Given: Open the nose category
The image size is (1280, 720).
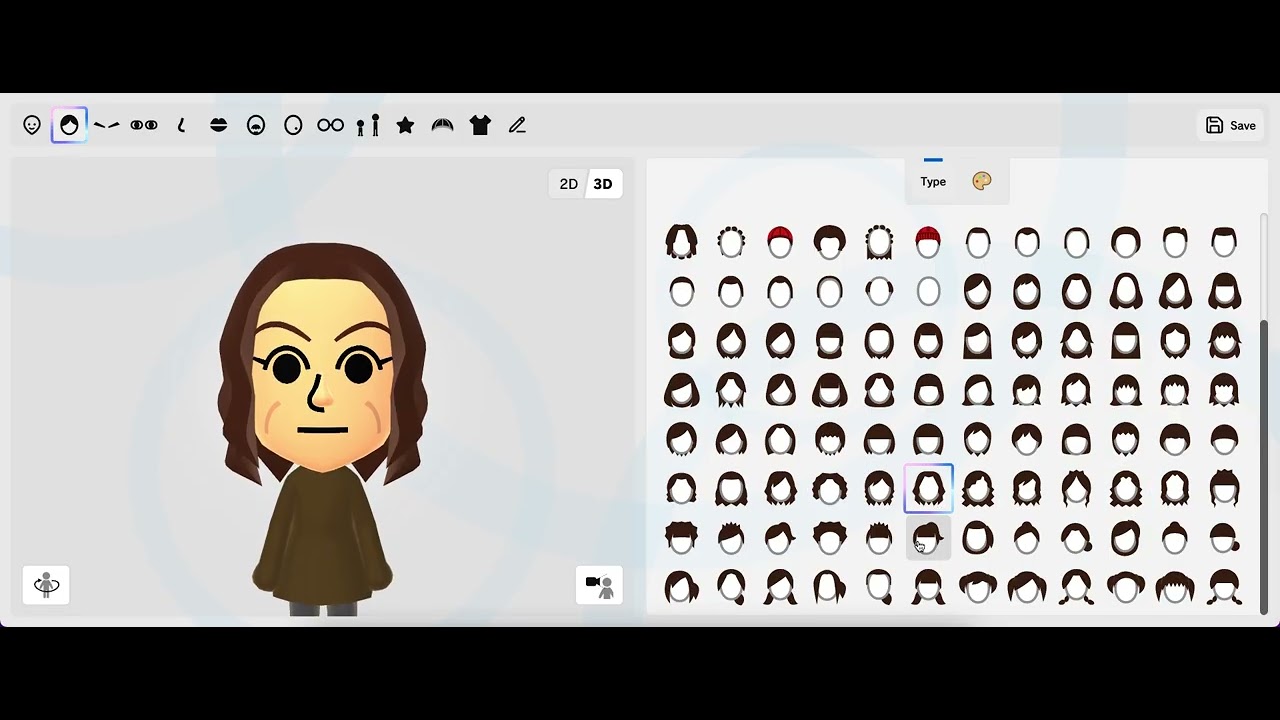Looking at the screenshot, I should (x=181, y=125).
